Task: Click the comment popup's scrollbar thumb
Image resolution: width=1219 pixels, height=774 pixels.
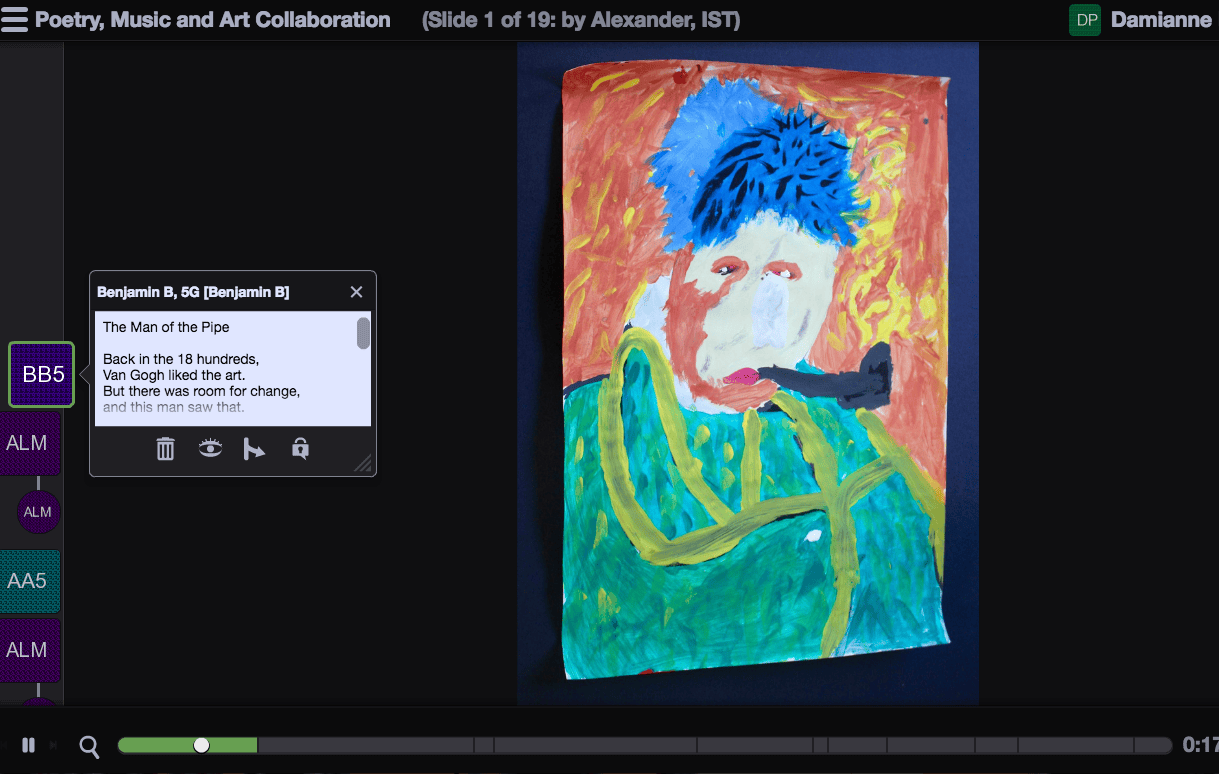Action: pyautogui.click(x=364, y=333)
